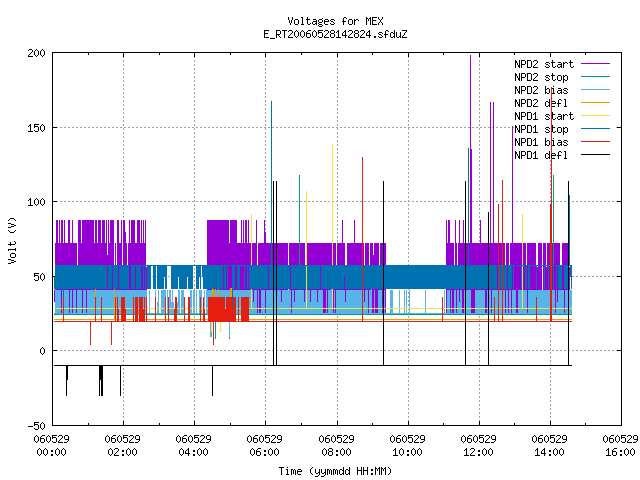Click the 'NPD1 defl' legend label

(541, 155)
